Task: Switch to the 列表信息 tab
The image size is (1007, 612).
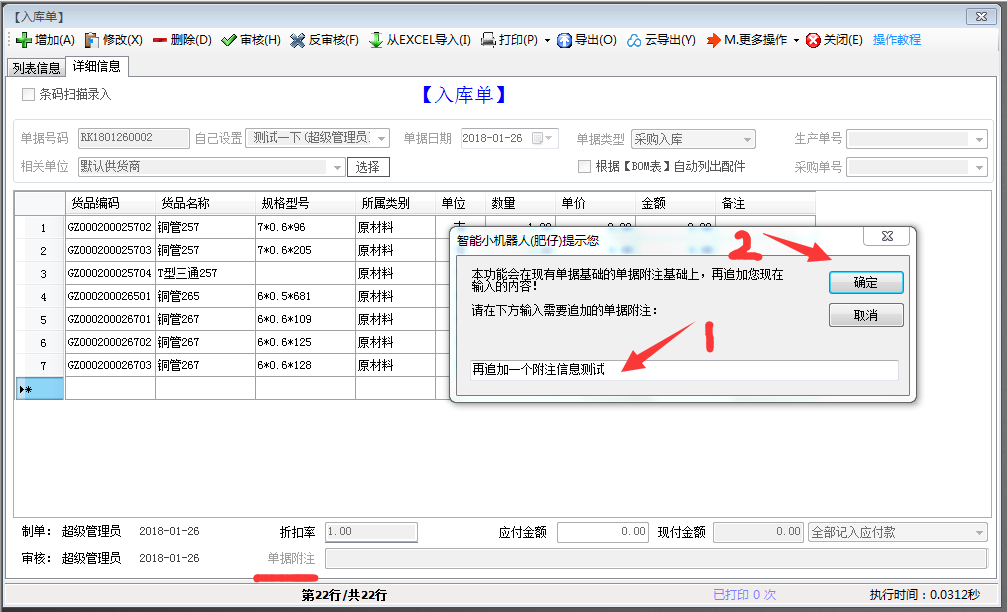Action: click(35, 68)
